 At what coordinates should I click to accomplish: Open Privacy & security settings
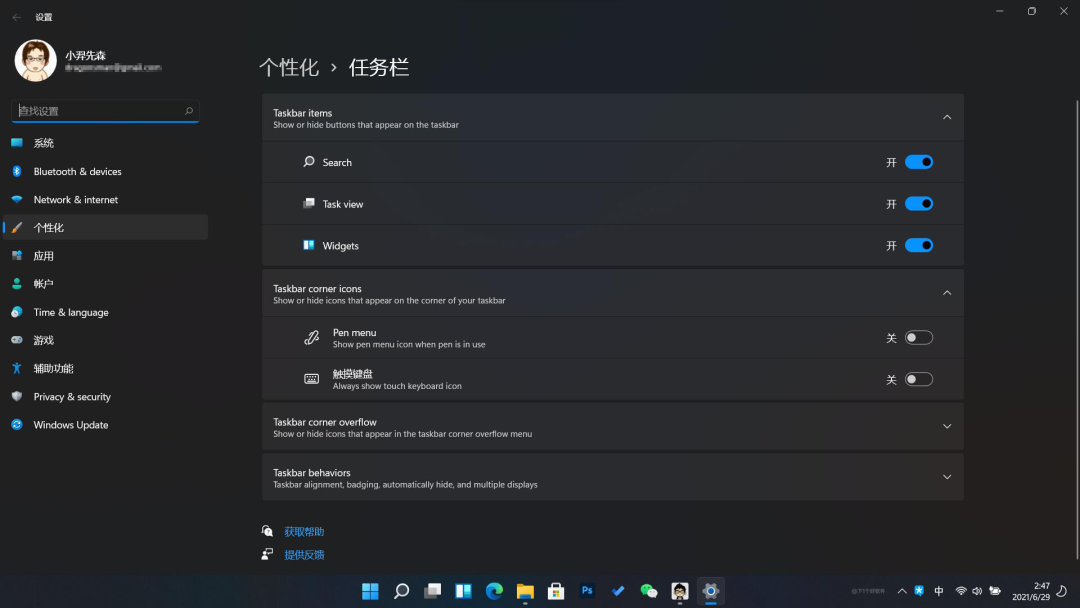coord(105,397)
